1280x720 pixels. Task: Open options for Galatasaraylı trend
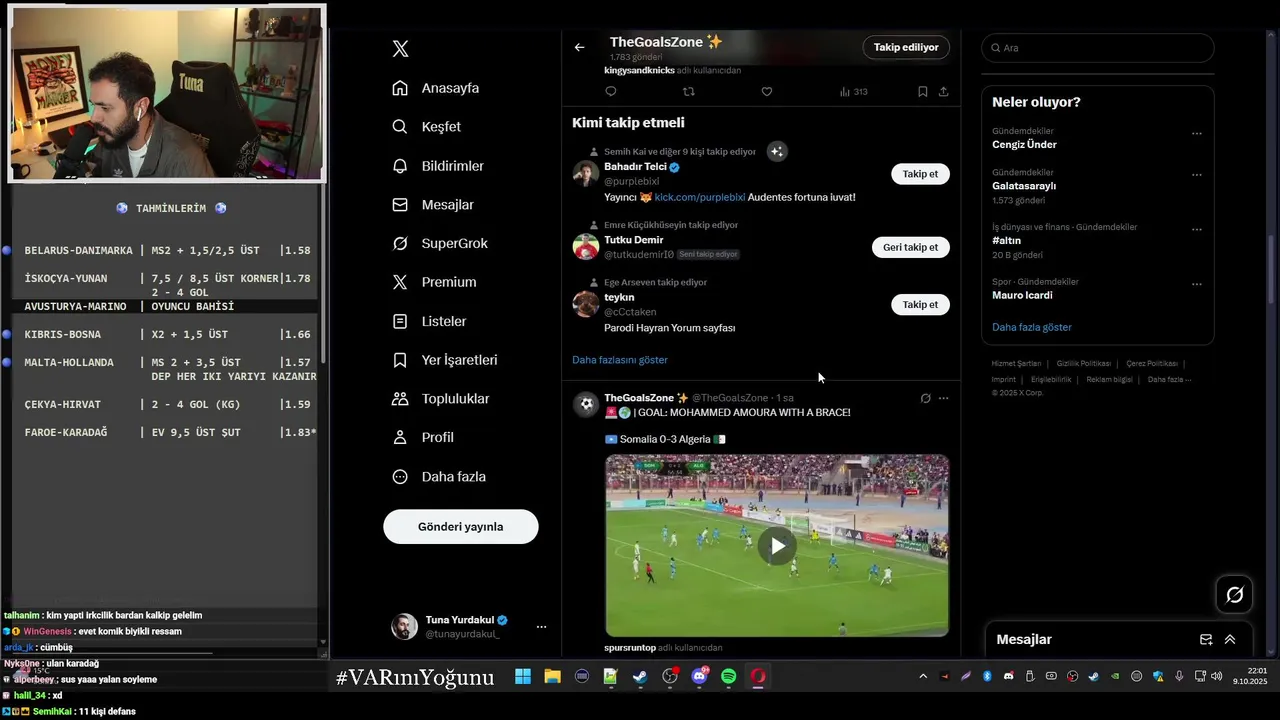point(1196,175)
